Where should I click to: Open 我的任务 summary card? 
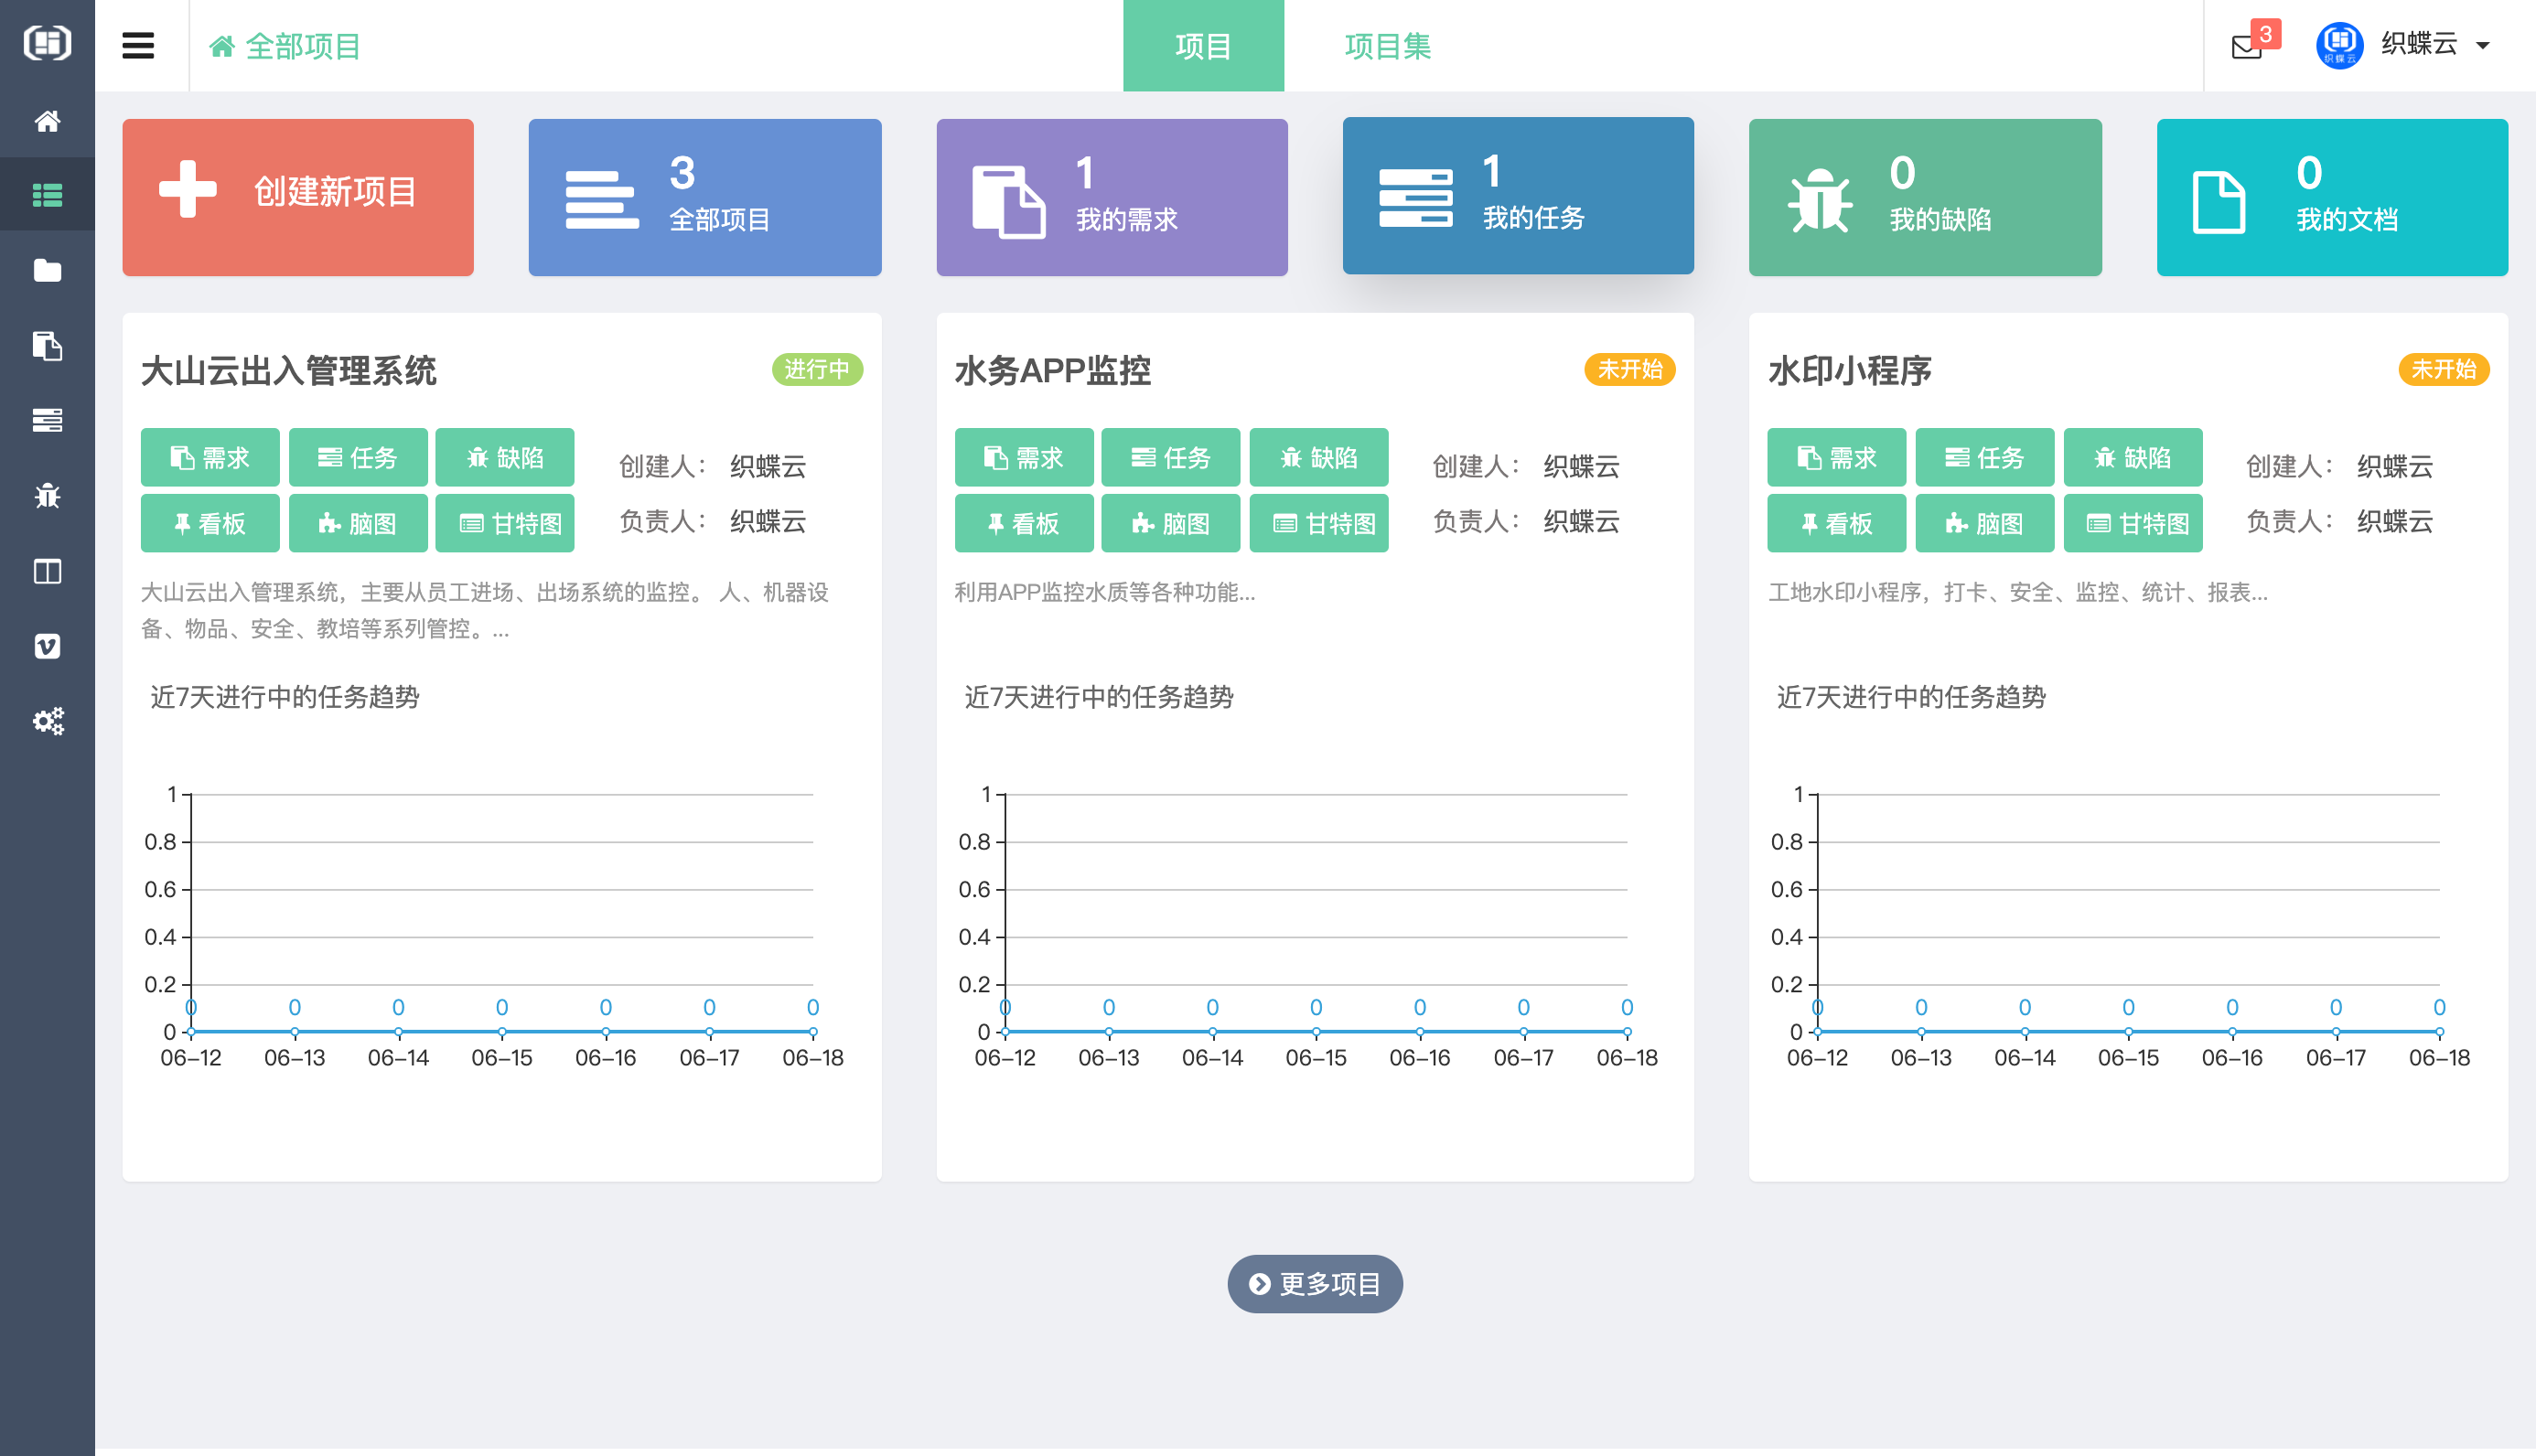pos(1517,196)
